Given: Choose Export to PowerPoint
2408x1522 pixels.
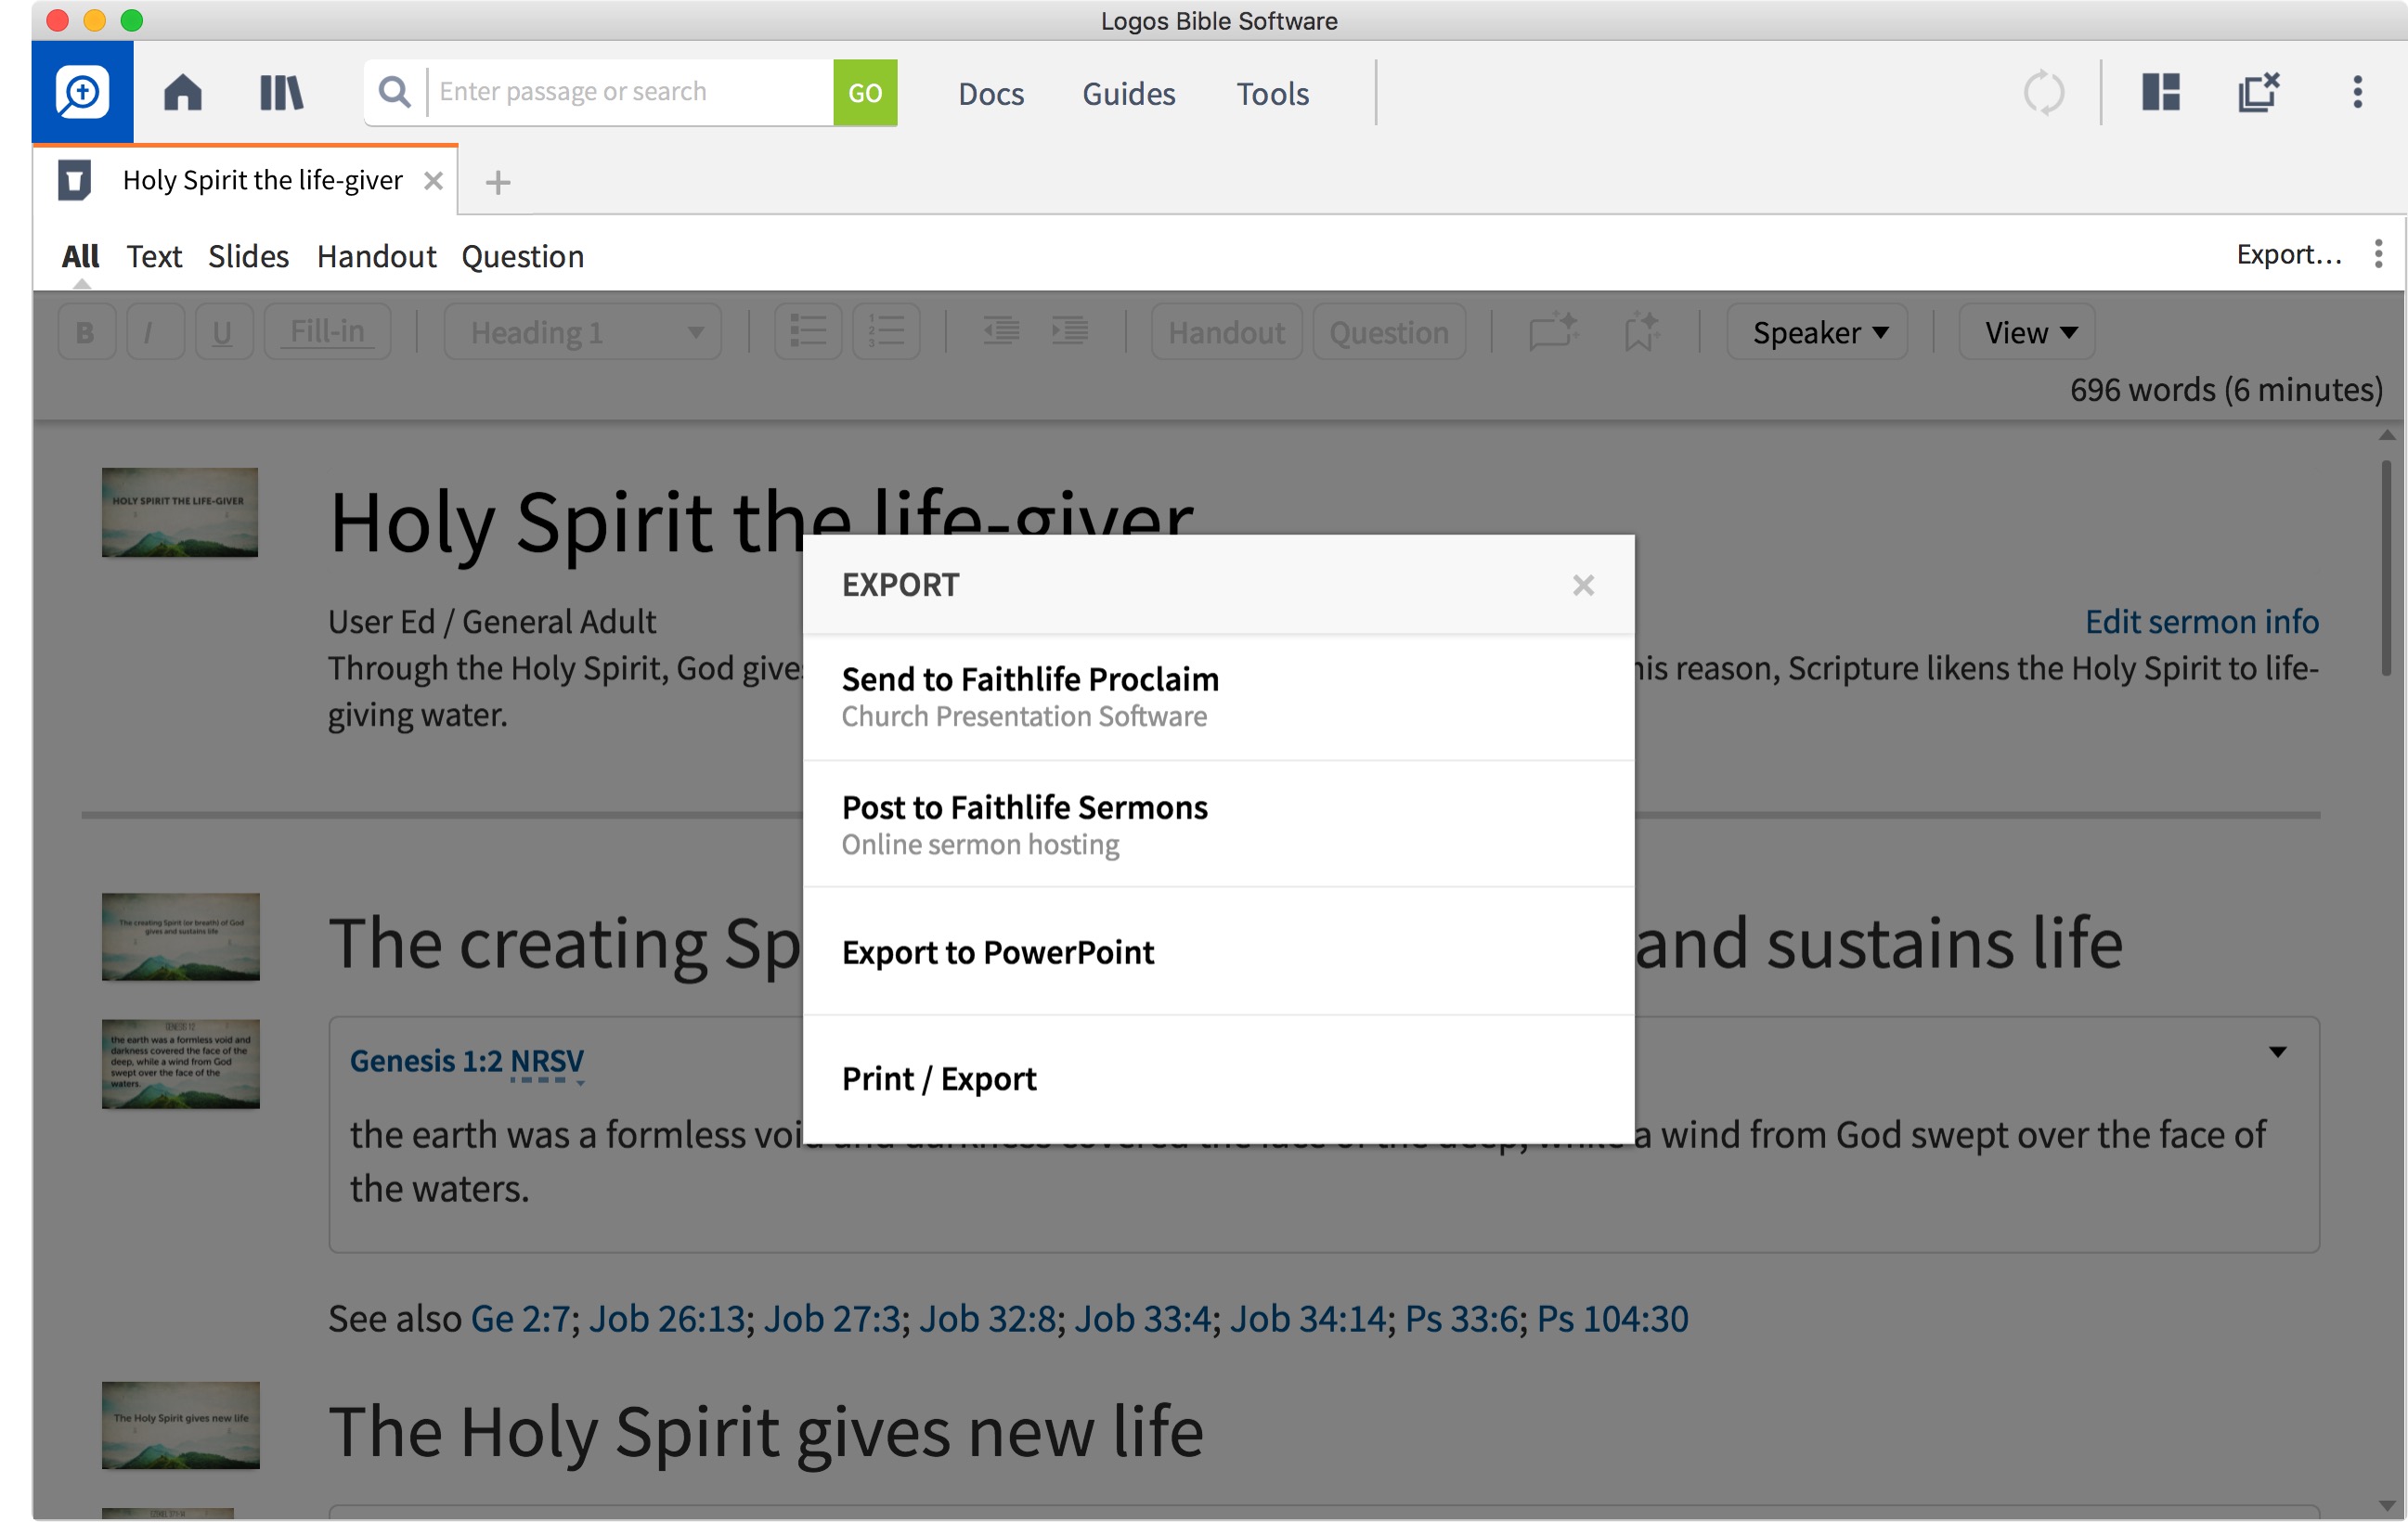Looking at the screenshot, I should (1218, 952).
